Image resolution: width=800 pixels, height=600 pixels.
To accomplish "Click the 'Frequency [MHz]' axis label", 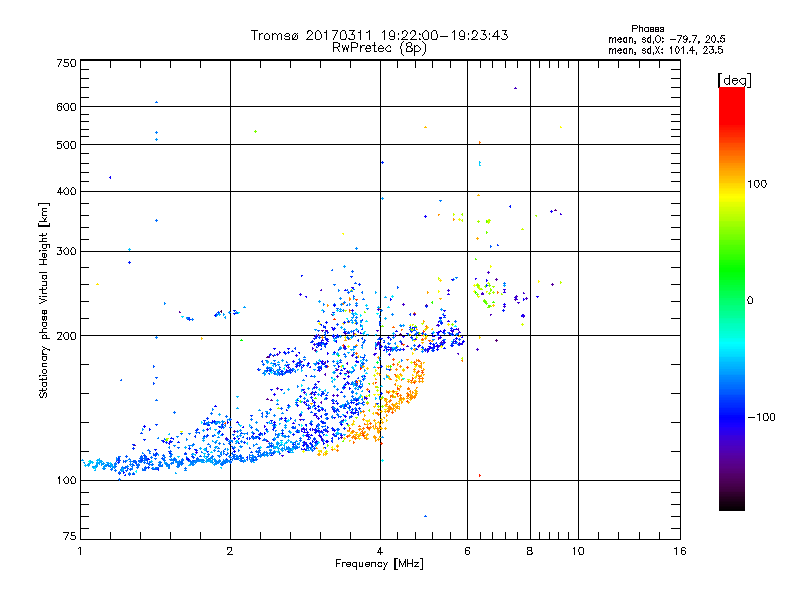I will point(379,564).
